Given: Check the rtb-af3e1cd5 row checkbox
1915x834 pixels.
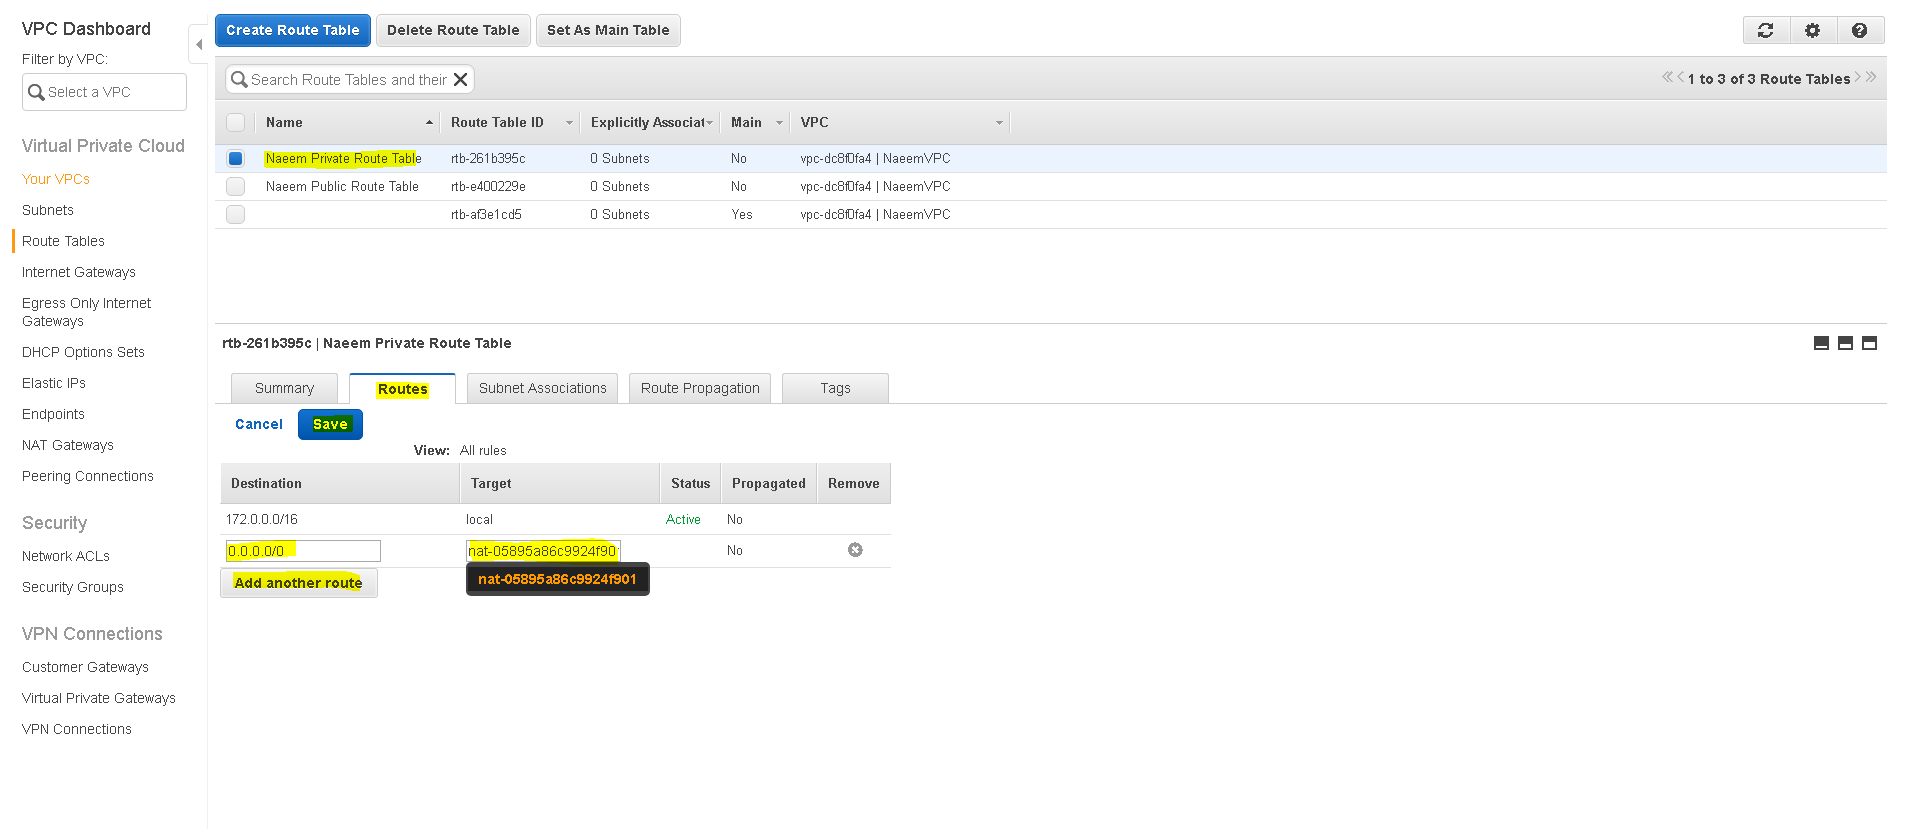Looking at the screenshot, I should pyautogui.click(x=235, y=214).
